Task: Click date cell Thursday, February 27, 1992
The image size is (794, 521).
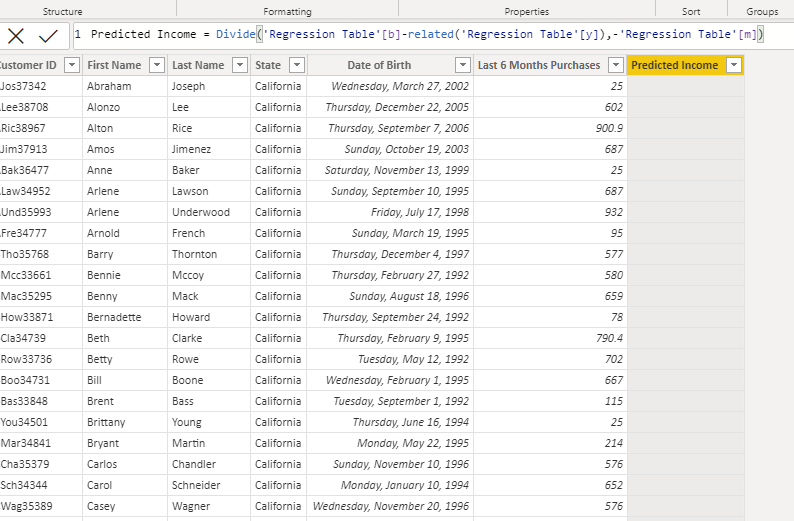Action: 400,275
